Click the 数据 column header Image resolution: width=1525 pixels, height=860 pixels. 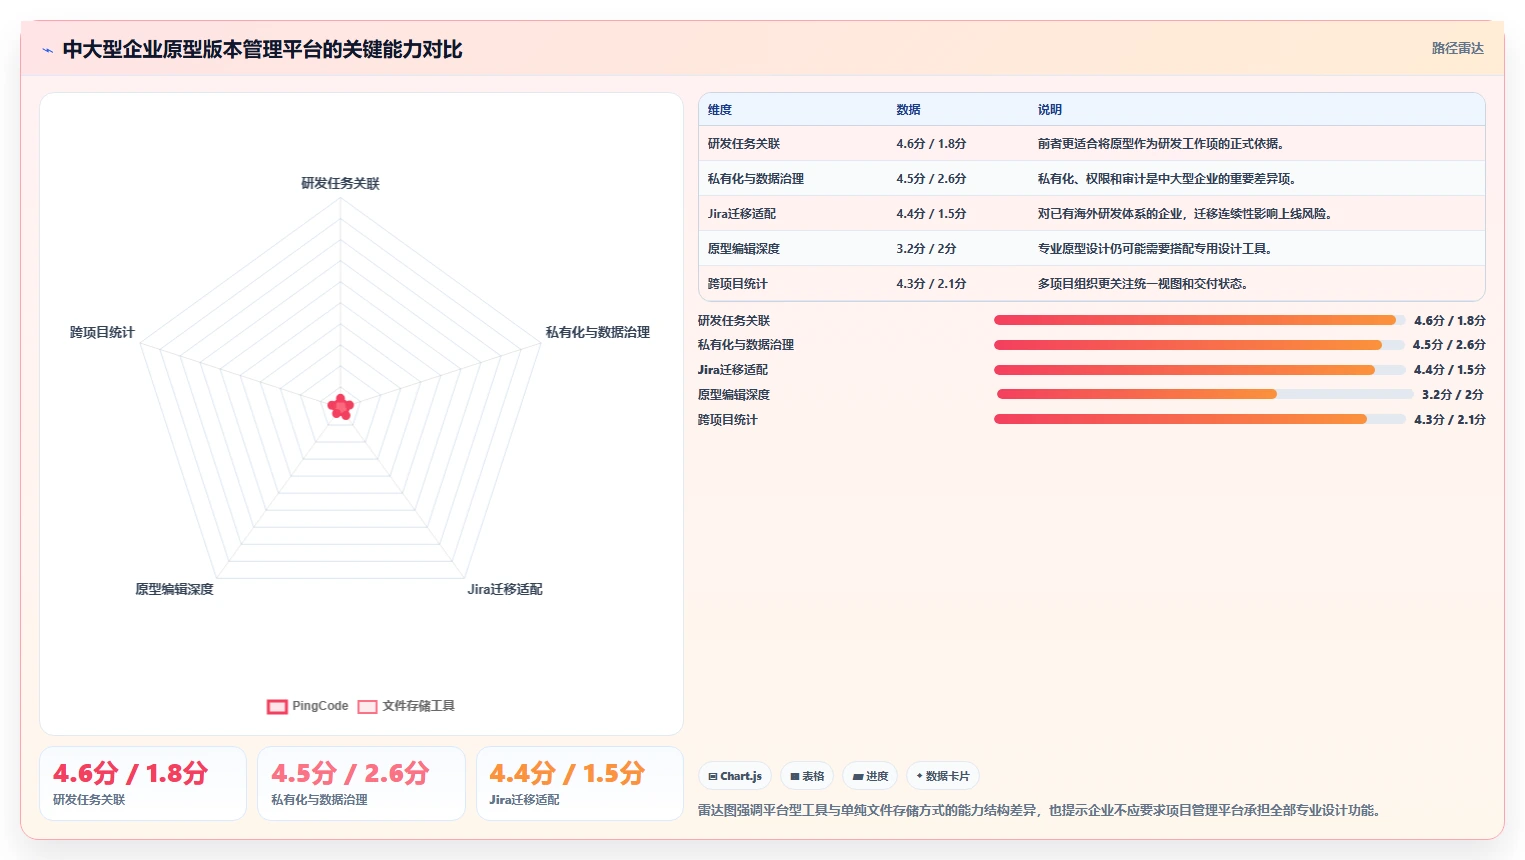pyautogui.click(x=908, y=110)
